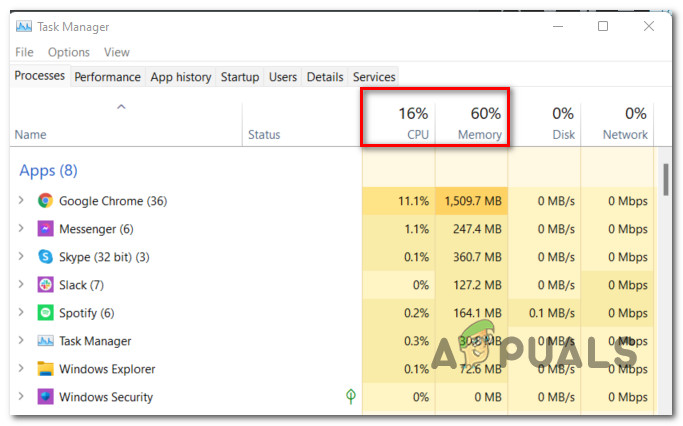Click the Skype app icon
The width and height of the screenshot is (683, 426).
tap(45, 257)
